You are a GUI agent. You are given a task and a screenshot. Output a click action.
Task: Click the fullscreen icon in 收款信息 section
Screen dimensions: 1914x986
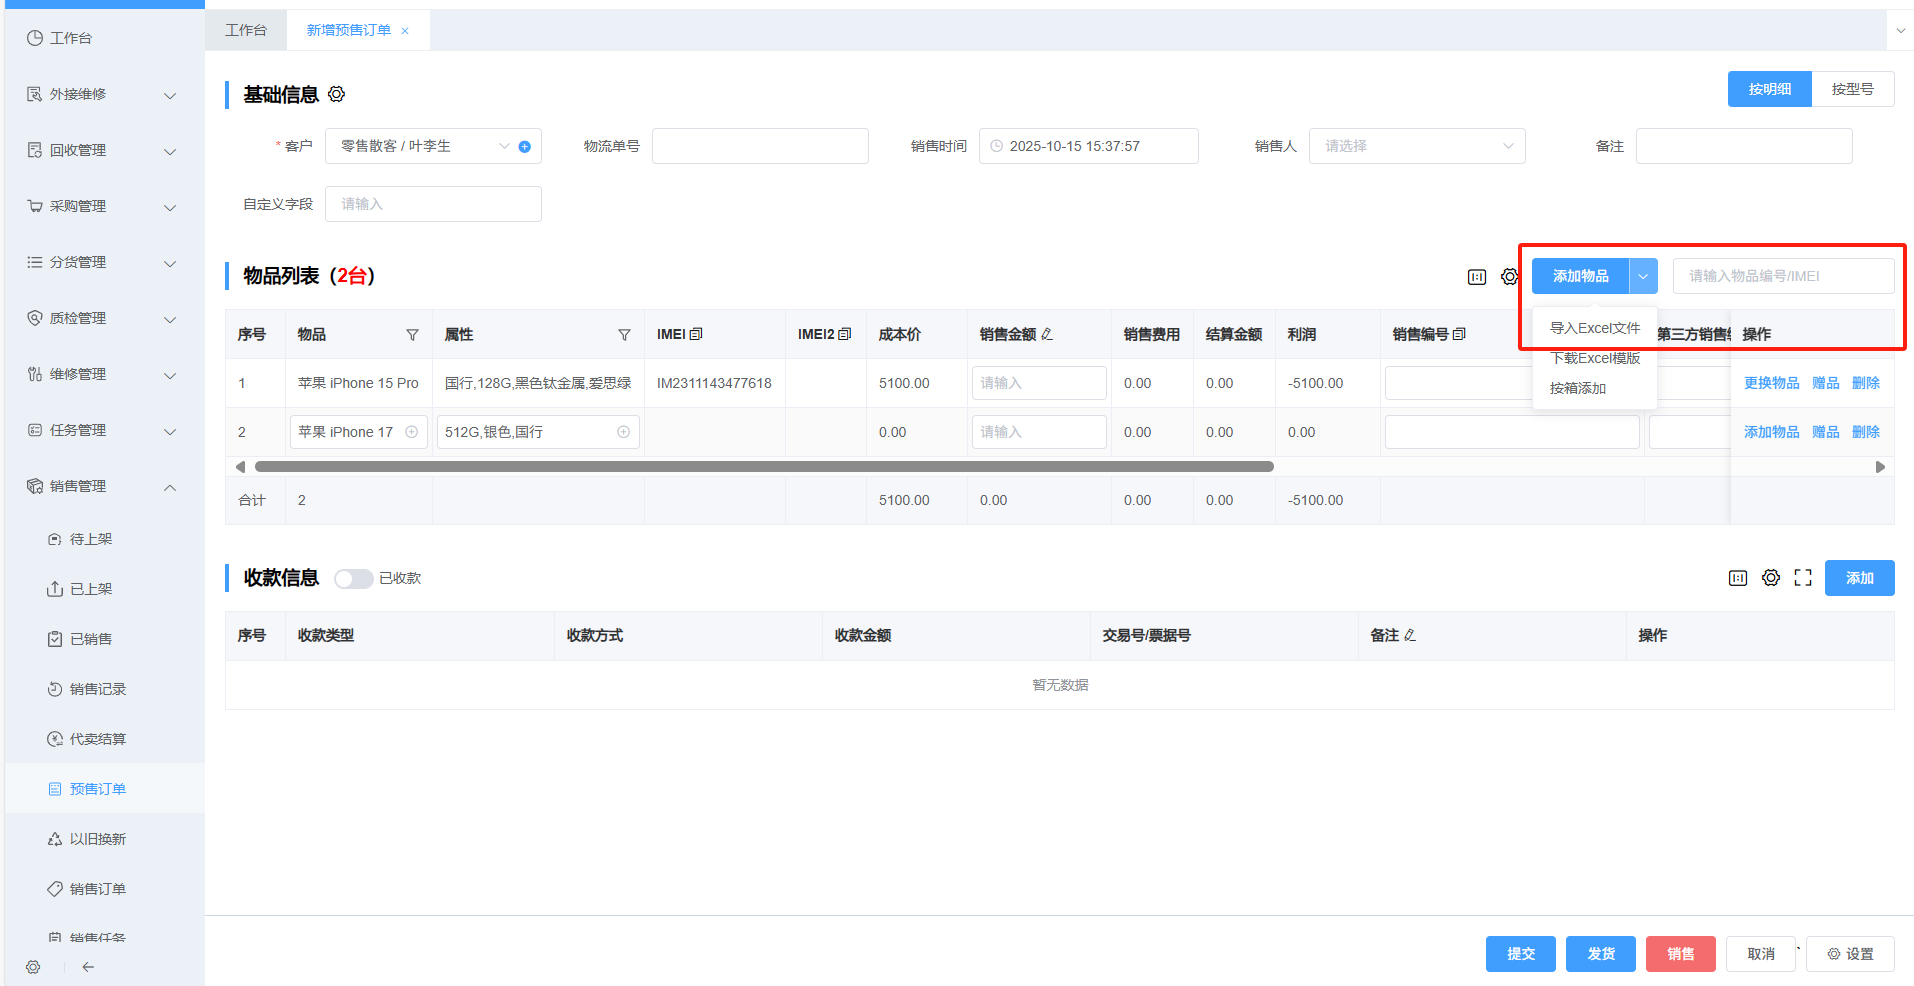[1803, 578]
